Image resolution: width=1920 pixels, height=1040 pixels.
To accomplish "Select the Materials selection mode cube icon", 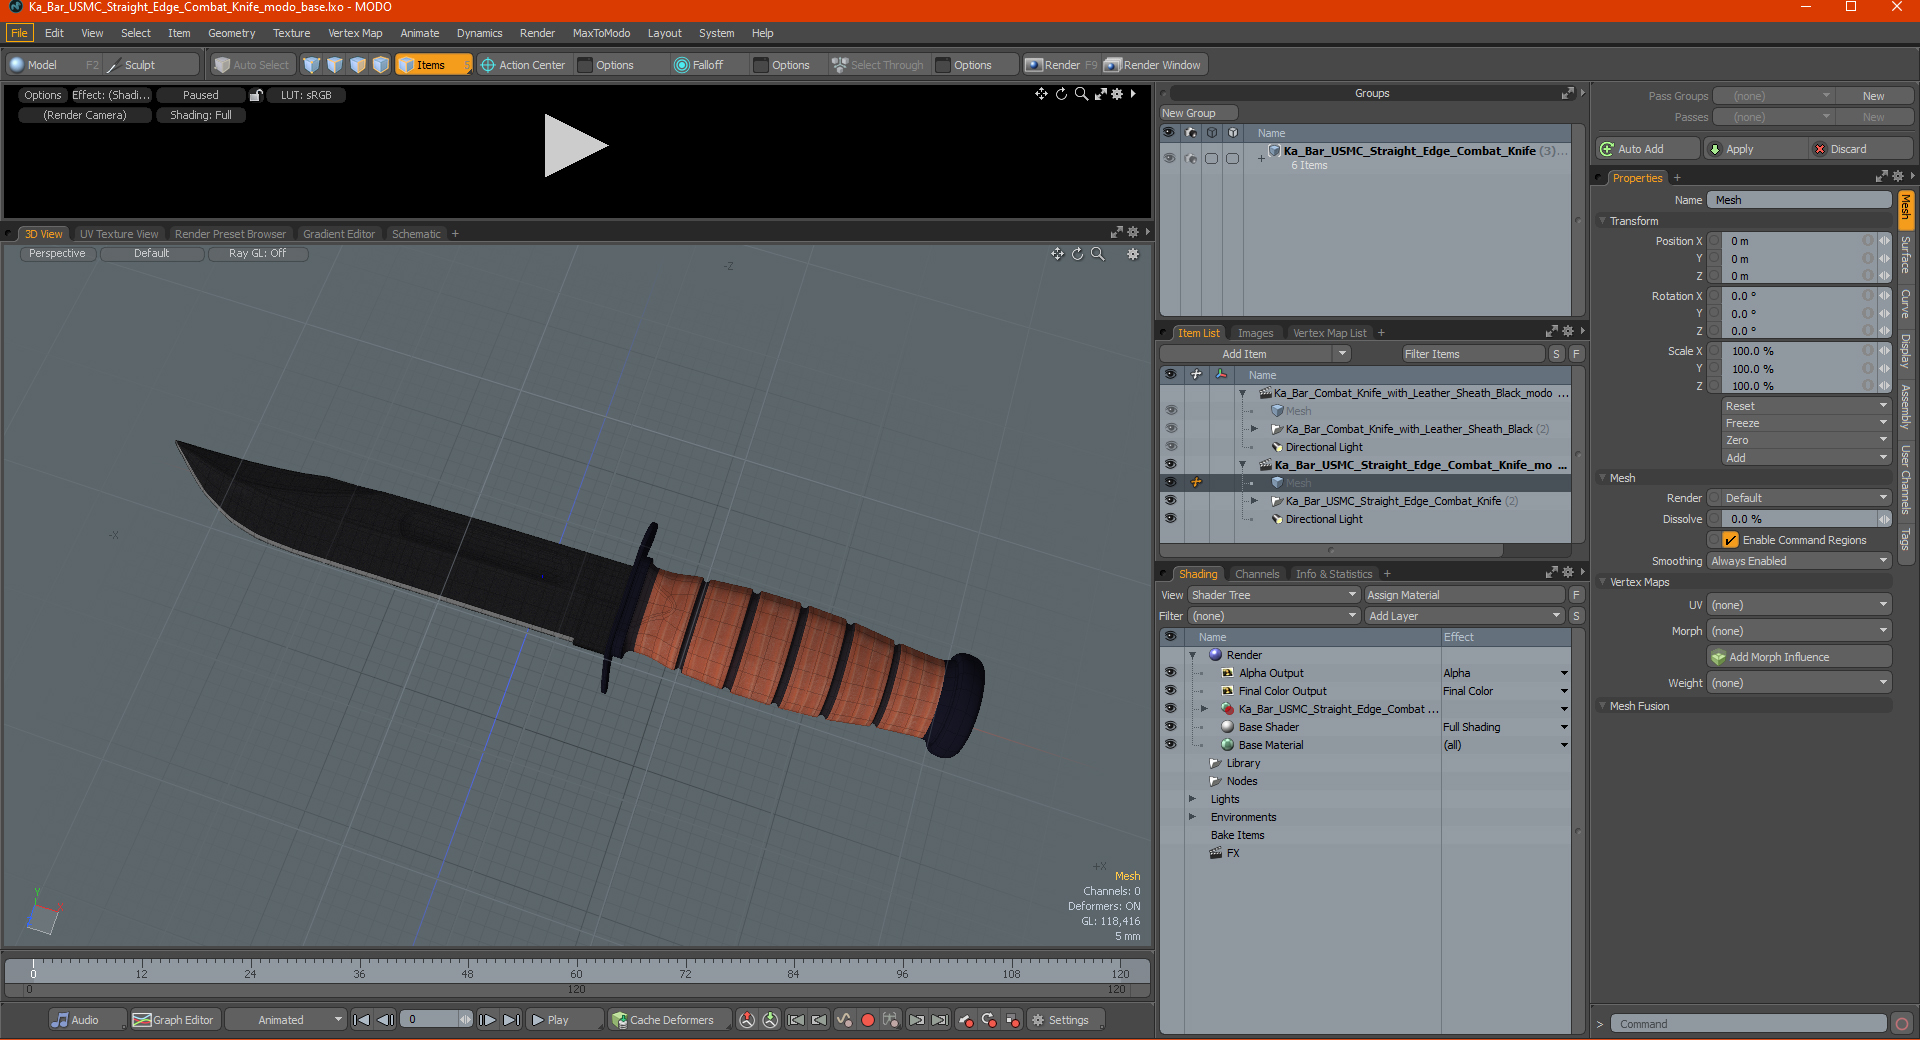I will pos(381,65).
